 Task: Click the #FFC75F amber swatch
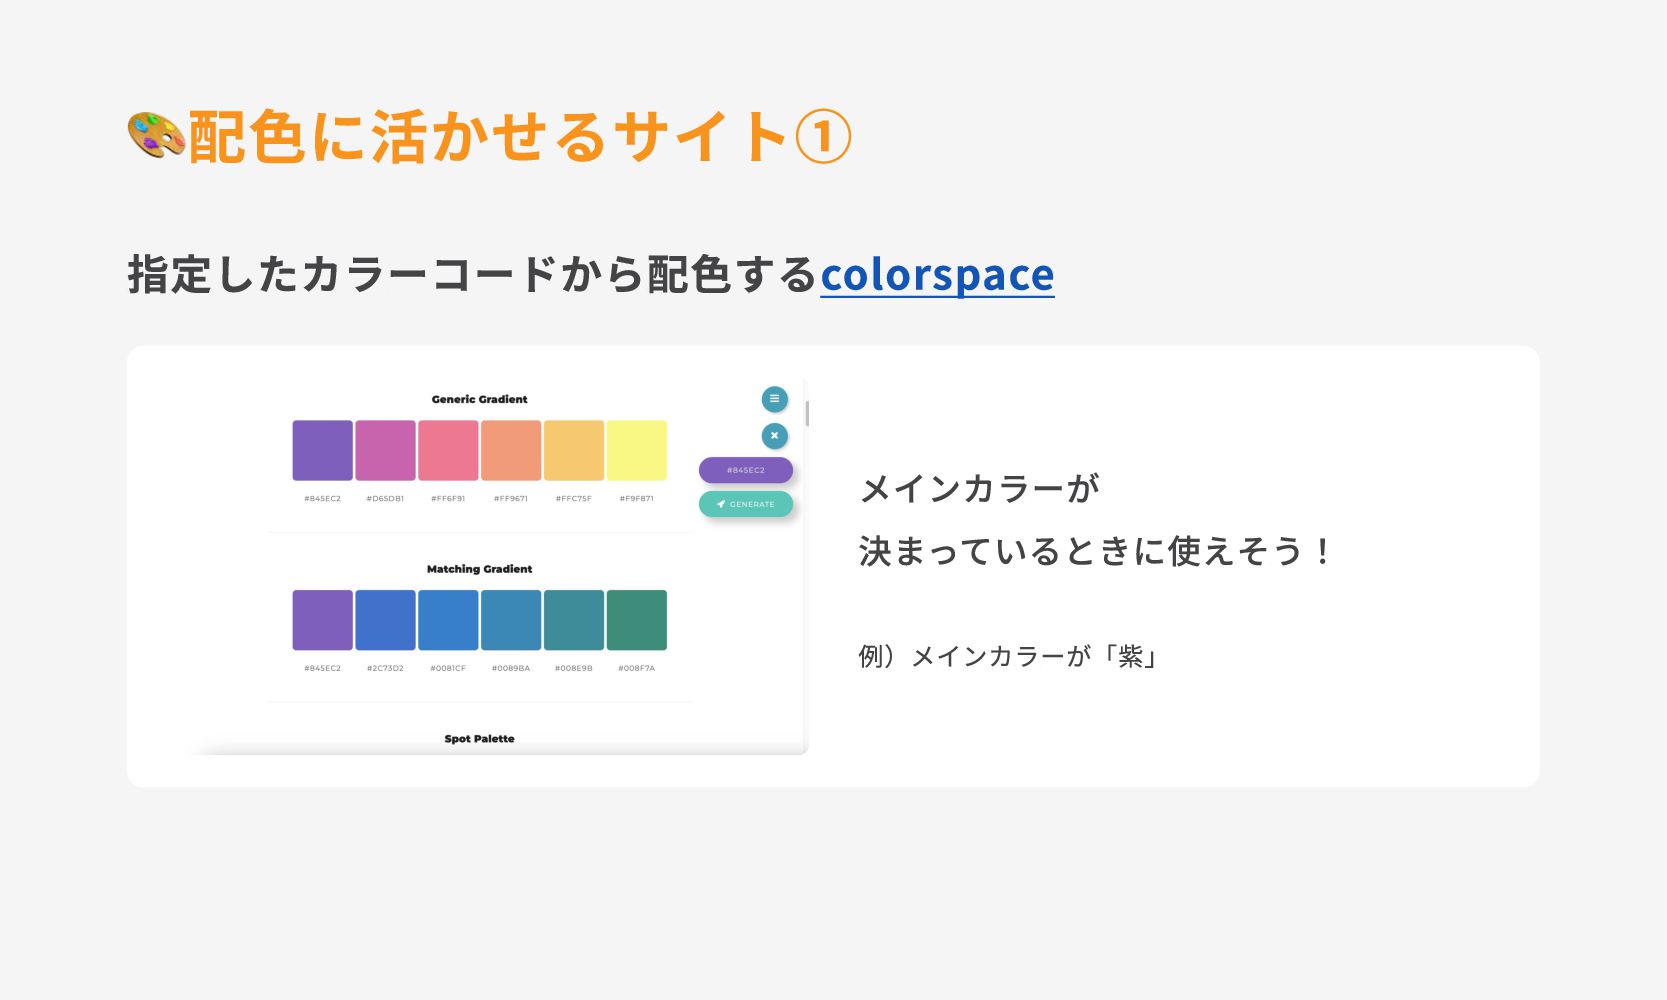click(x=574, y=450)
